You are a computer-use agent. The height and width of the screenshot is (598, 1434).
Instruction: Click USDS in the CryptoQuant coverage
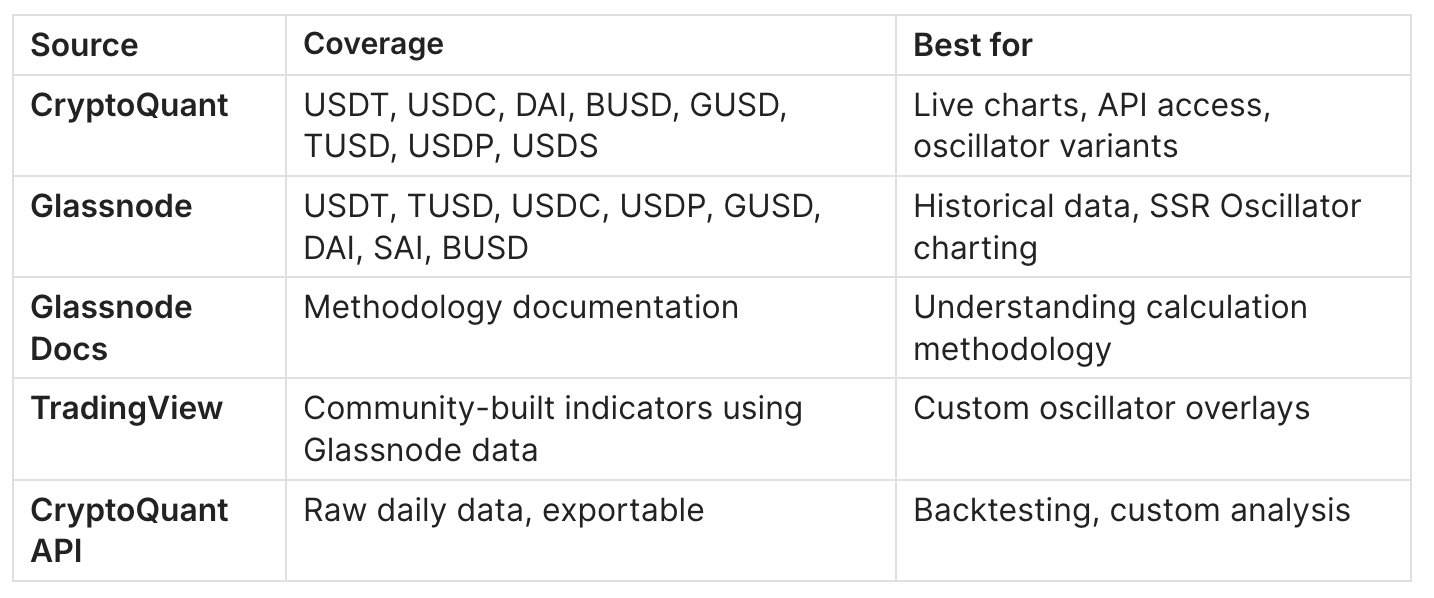point(555,146)
